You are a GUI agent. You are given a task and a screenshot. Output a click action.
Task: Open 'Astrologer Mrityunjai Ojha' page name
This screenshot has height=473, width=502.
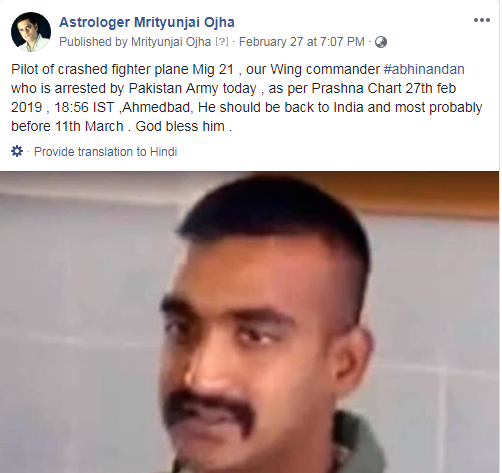[x=147, y=22]
